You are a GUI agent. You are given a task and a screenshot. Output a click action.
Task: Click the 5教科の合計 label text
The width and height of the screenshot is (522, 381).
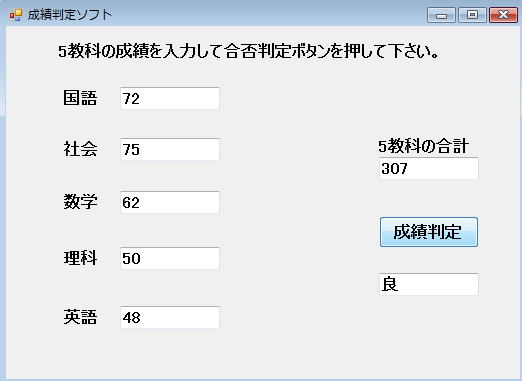tap(423, 146)
